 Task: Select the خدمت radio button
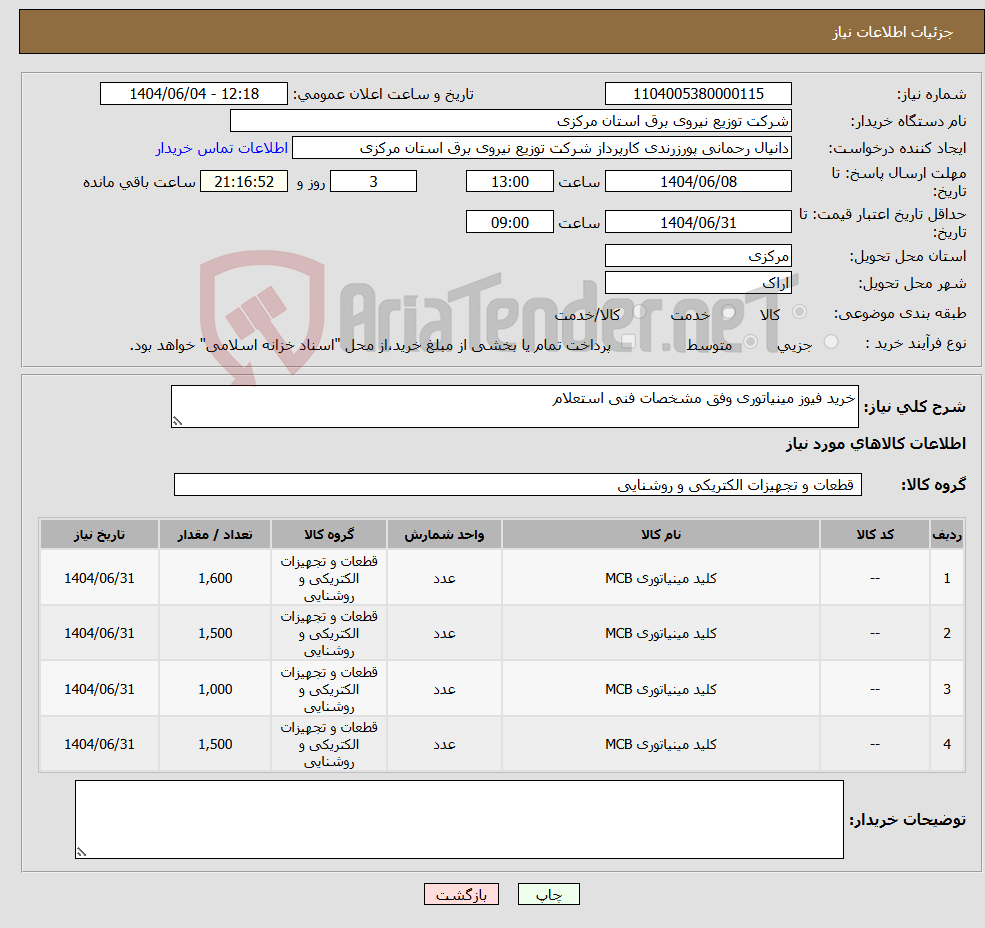point(727,312)
